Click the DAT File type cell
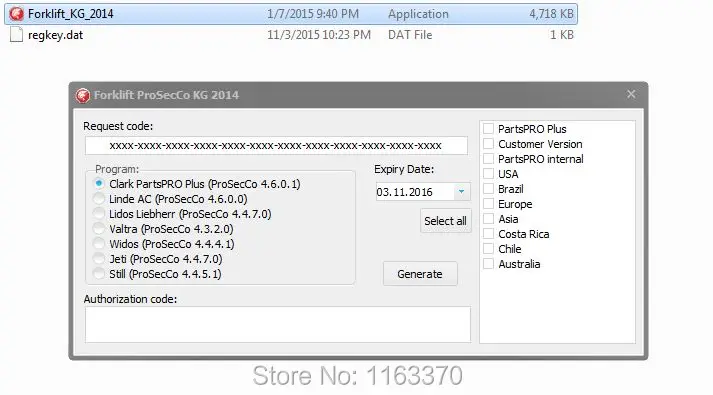 click(x=410, y=35)
